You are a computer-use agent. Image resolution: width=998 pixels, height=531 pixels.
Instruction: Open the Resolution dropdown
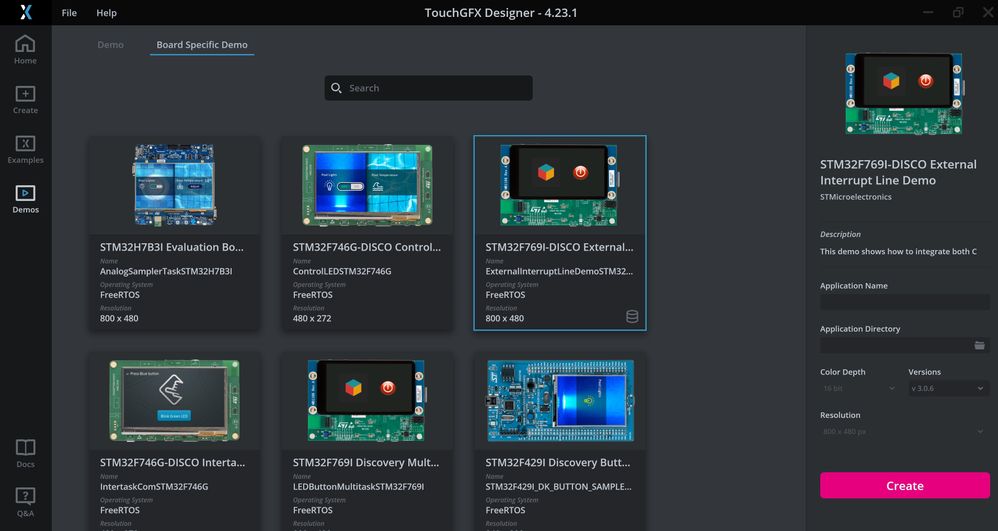click(904, 432)
